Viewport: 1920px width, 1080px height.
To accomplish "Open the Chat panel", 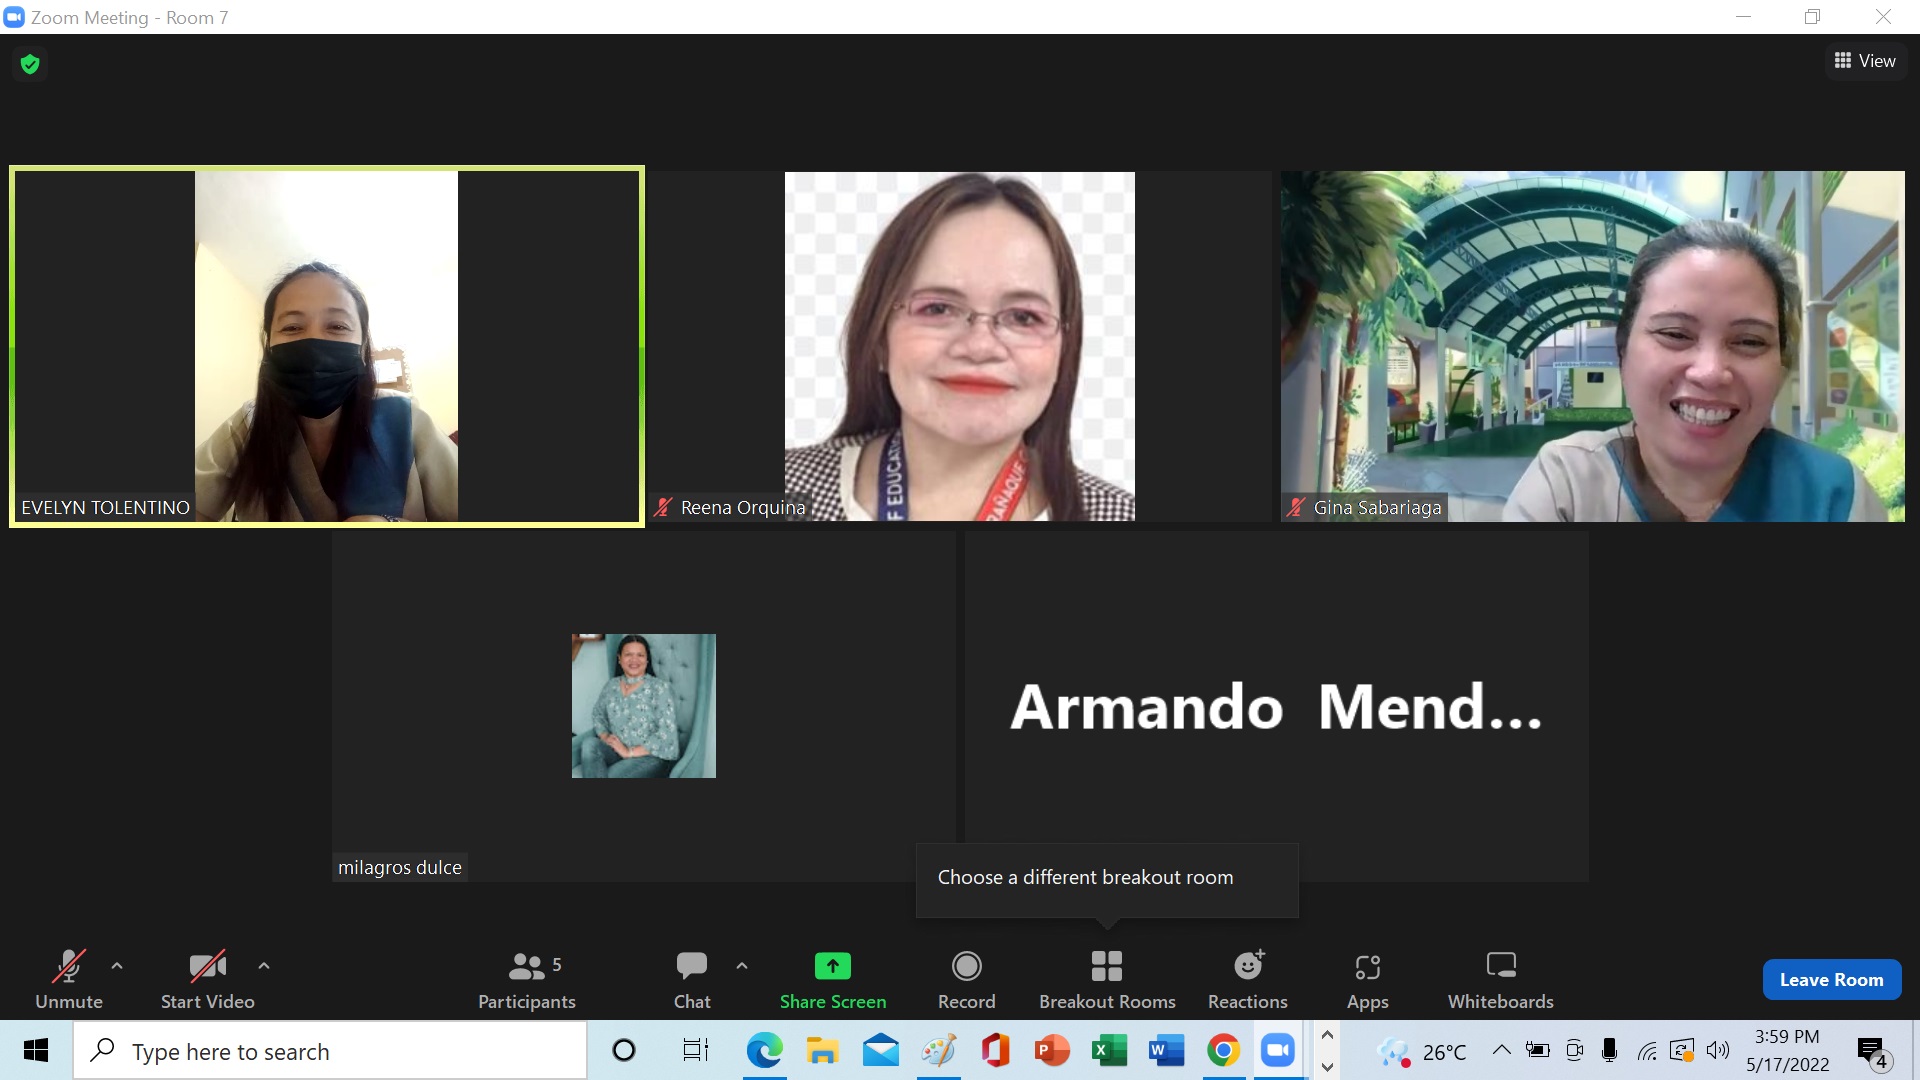I will pos(692,980).
